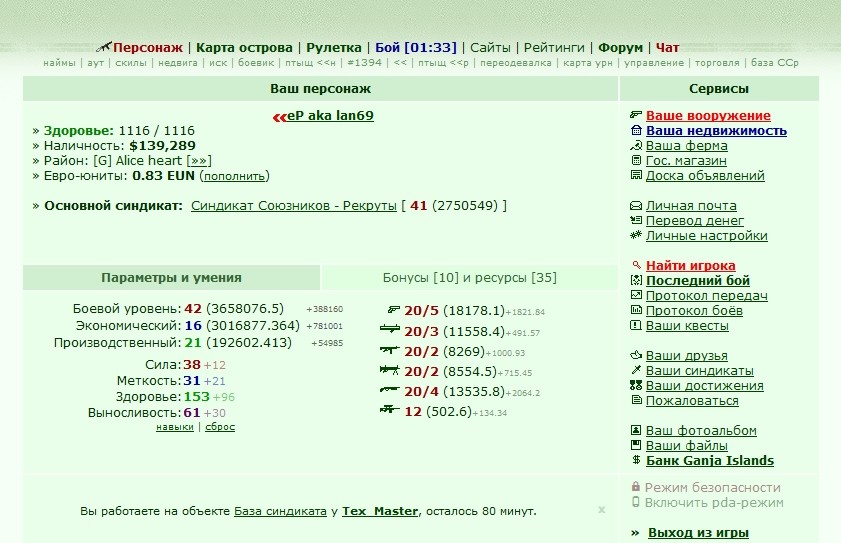Click the скилы shortcut link
841x543 pixels.
pos(131,63)
